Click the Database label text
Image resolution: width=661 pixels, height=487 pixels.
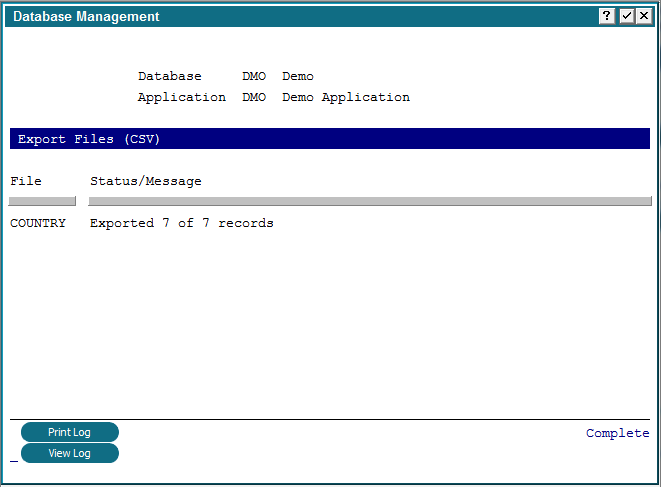pos(170,76)
